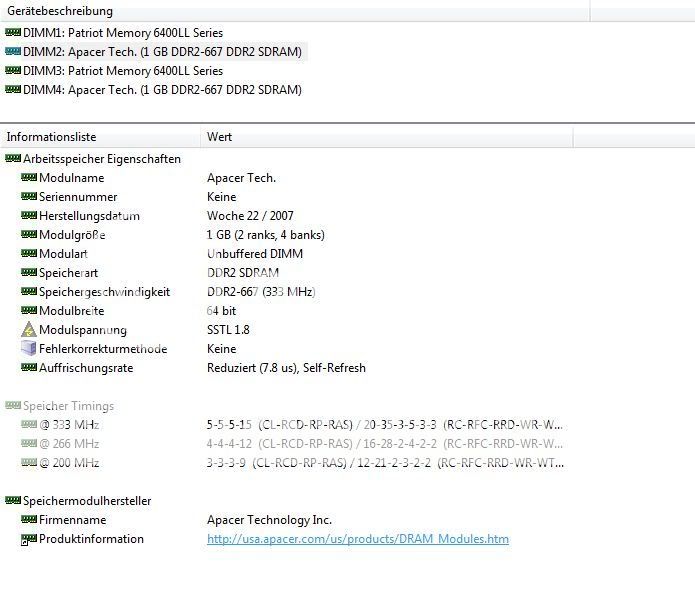Click the Herstellungsdatum label
This screenshot has height=608, width=695.
coord(89,216)
